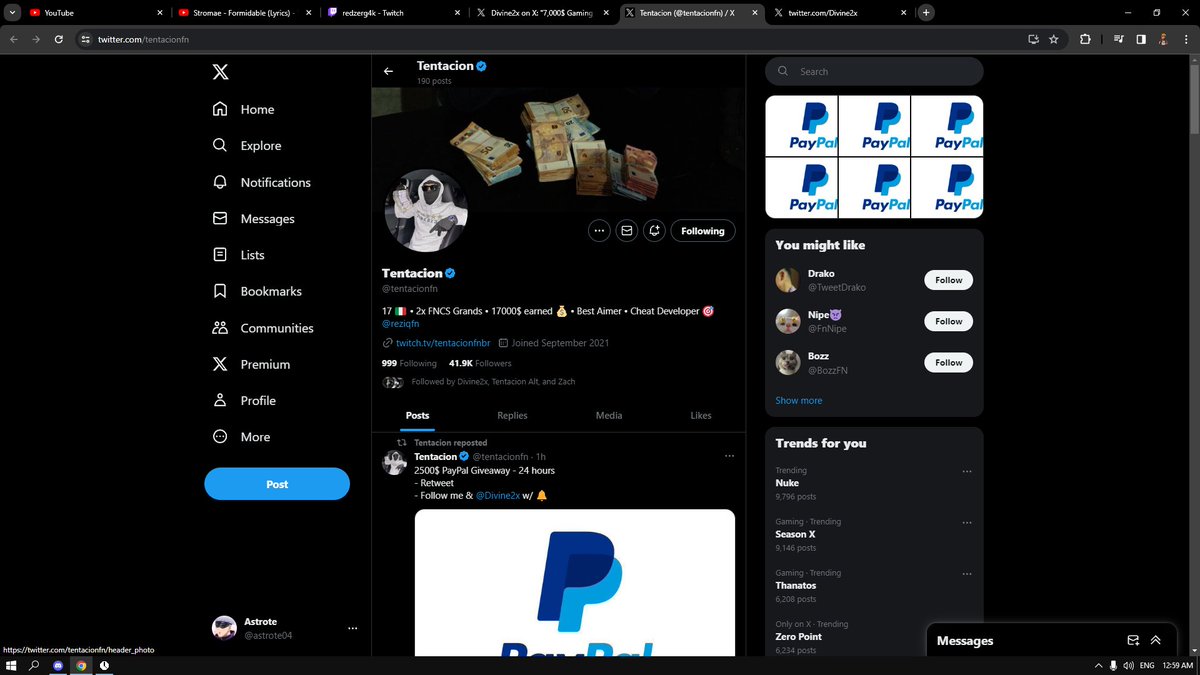The height and width of the screenshot is (675, 1200).
Task: Open direct message to Tentacion via envelope icon
Action: click(x=626, y=231)
